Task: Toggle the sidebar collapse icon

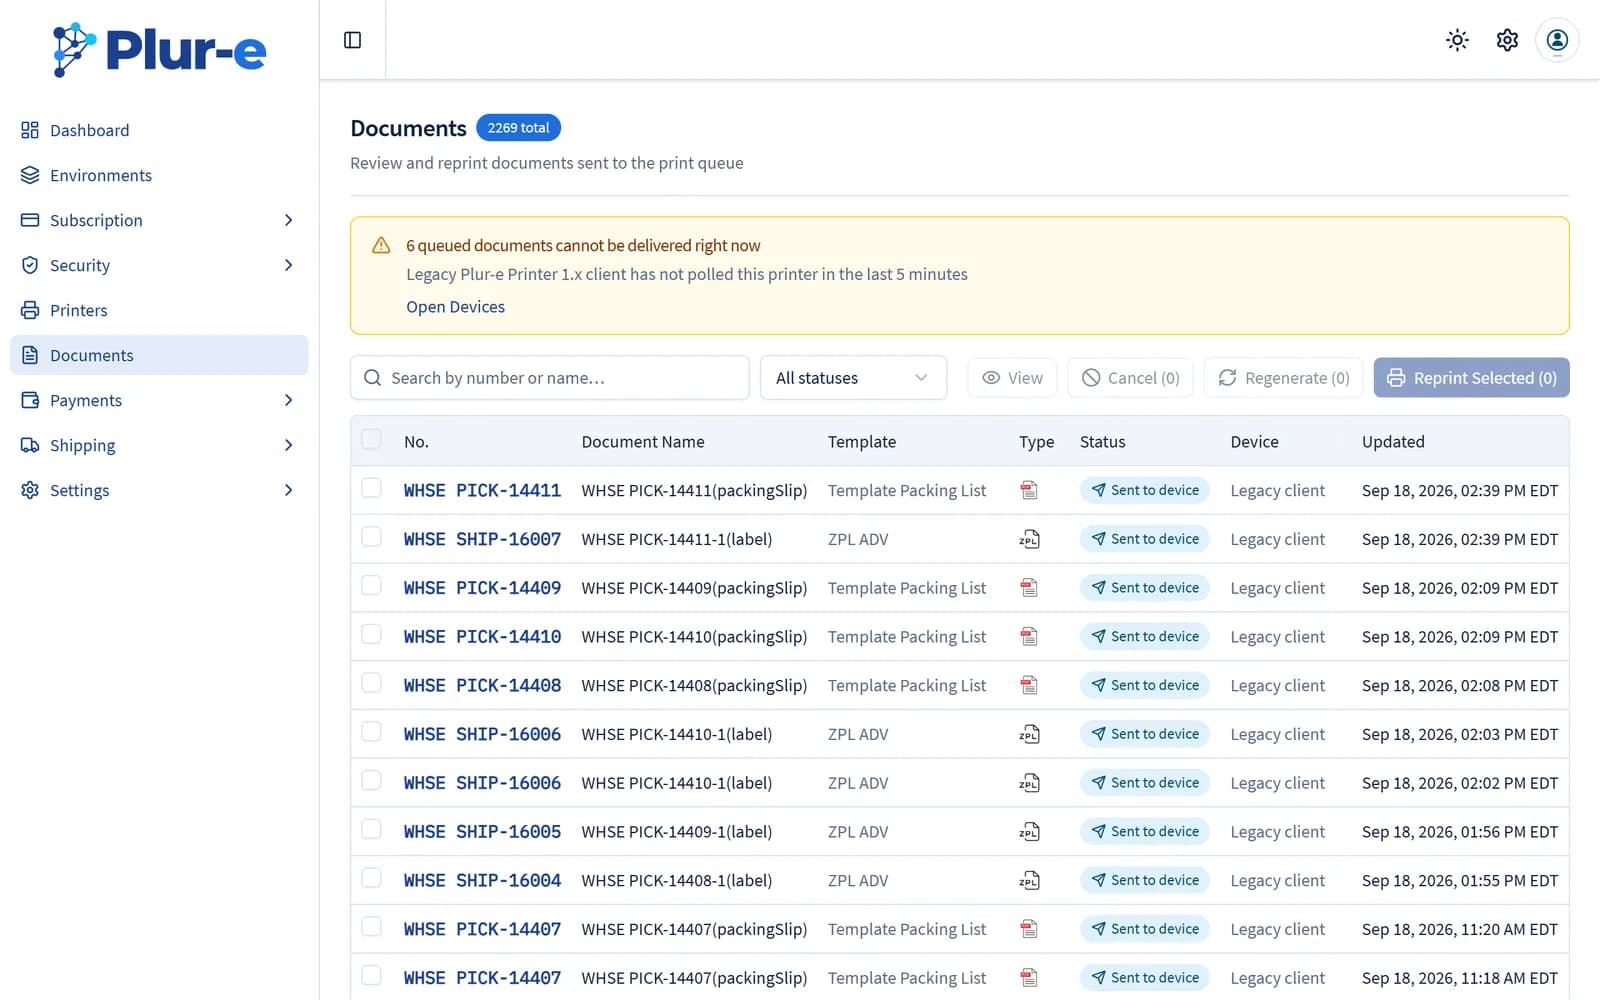Action: 352,40
